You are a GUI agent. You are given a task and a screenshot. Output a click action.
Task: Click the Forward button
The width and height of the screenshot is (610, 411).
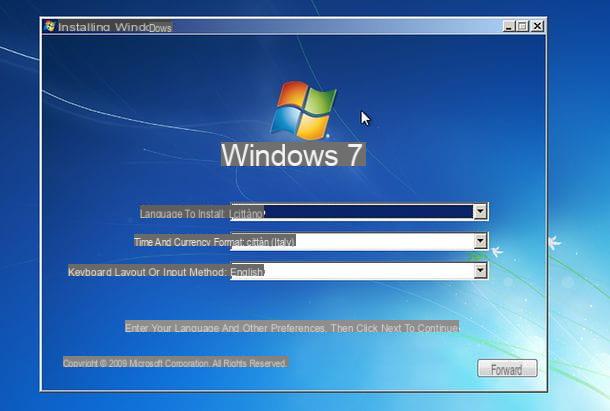tap(507, 368)
